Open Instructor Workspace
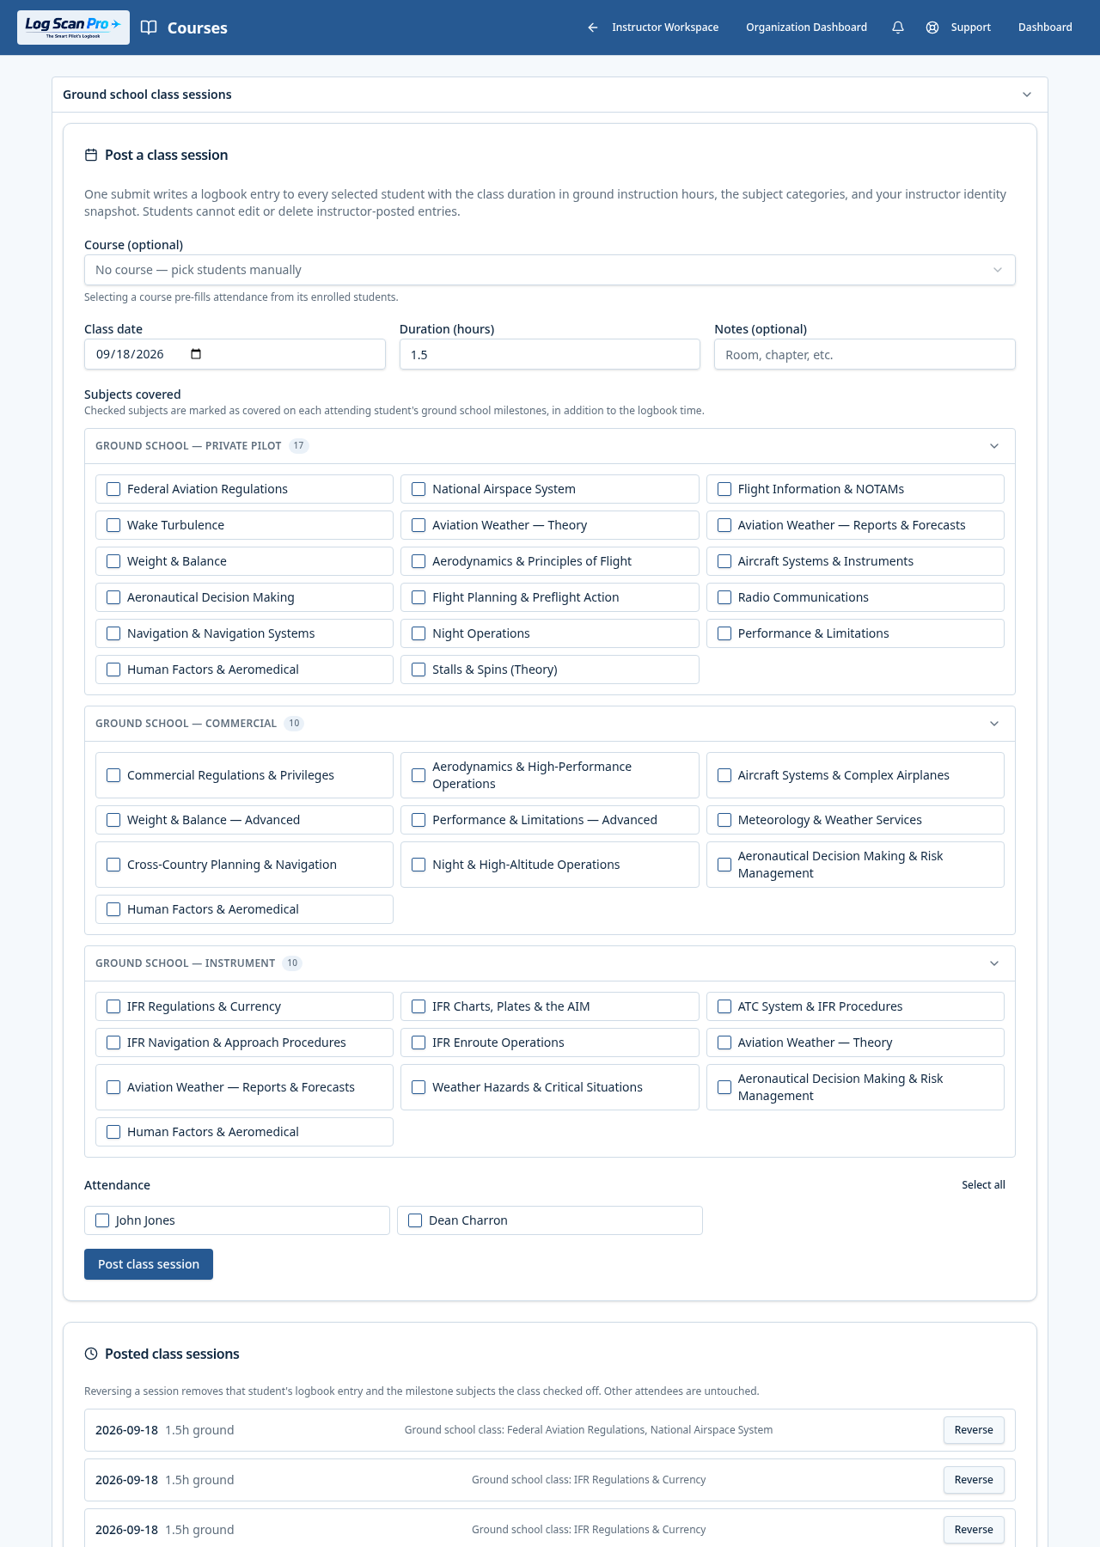1100x1547 pixels. (665, 27)
